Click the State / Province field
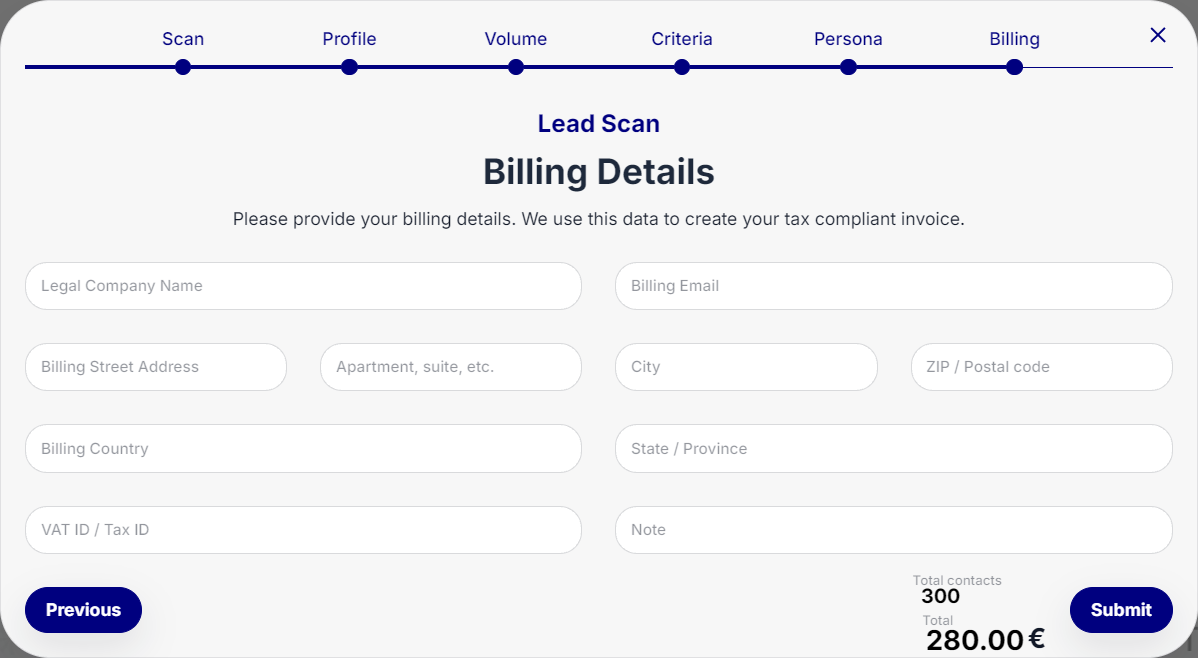 click(893, 449)
